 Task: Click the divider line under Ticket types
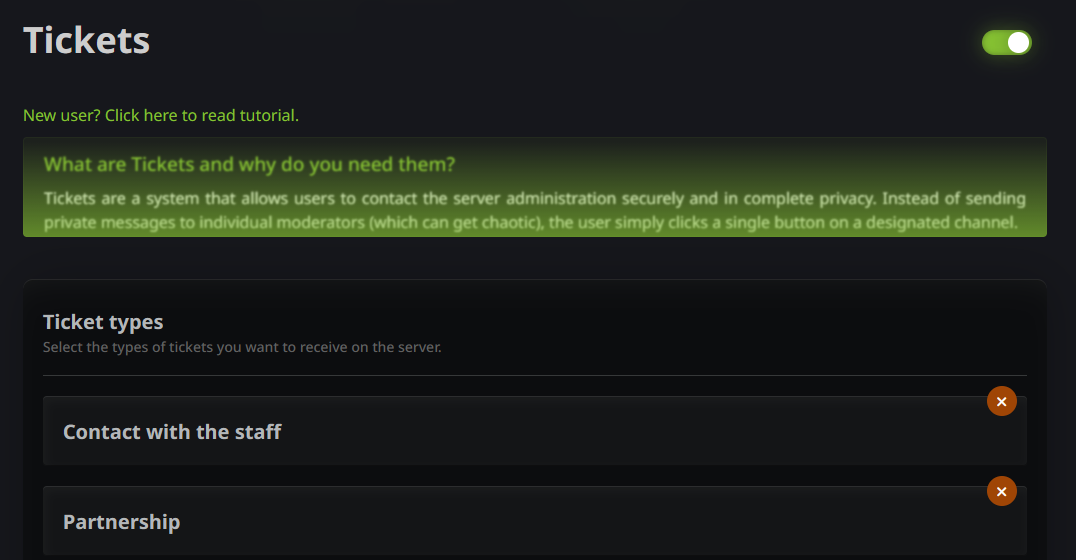click(x=534, y=375)
